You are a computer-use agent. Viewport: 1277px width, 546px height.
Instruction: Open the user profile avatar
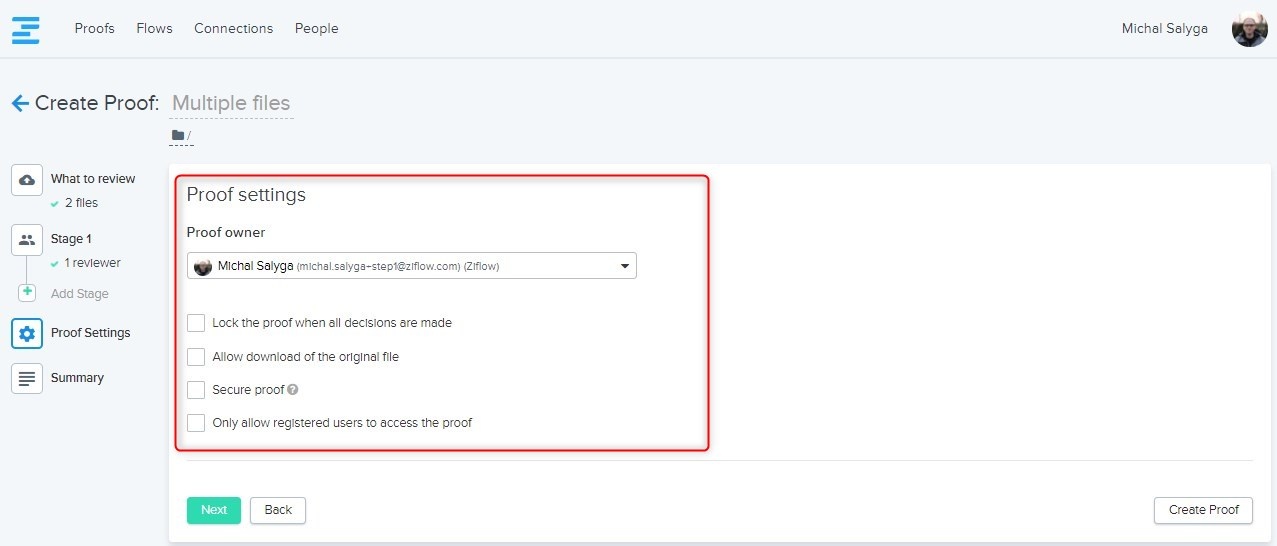pos(1249,29)
